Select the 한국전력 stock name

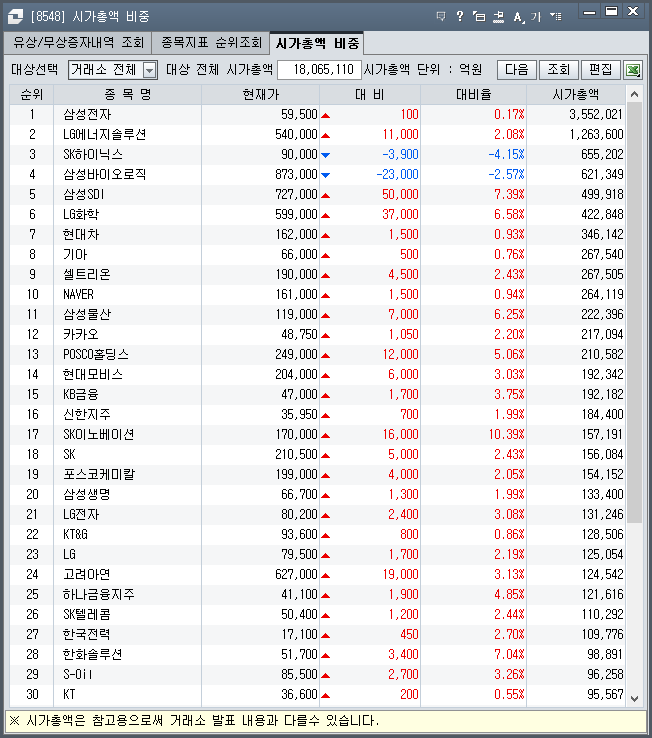tap(87, 635)
